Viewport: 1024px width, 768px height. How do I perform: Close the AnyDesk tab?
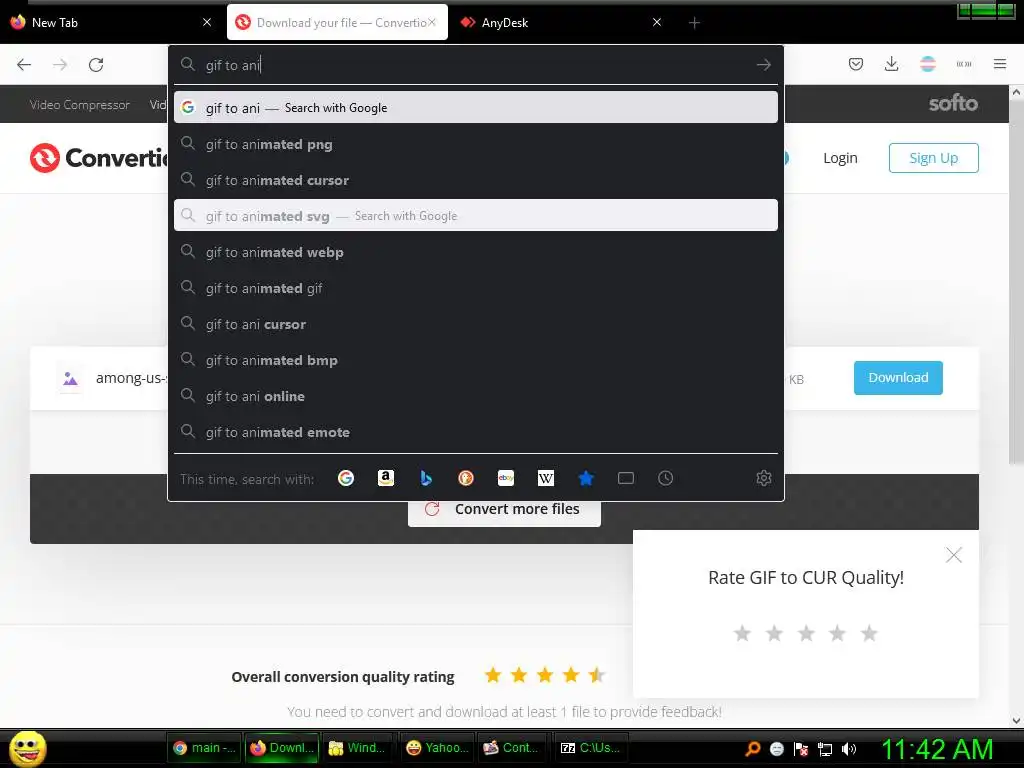click(657, 22)
